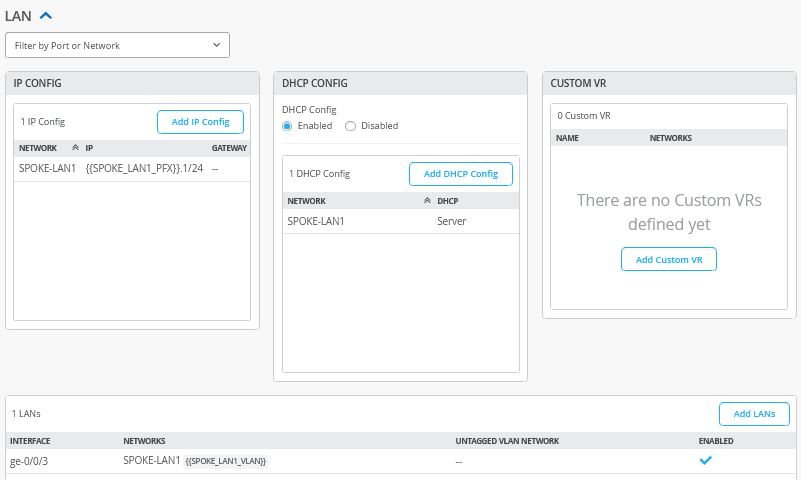
Task: Select the DHCP Config Enabled radio
Action: pyautogui.click(x=287, y=126)
